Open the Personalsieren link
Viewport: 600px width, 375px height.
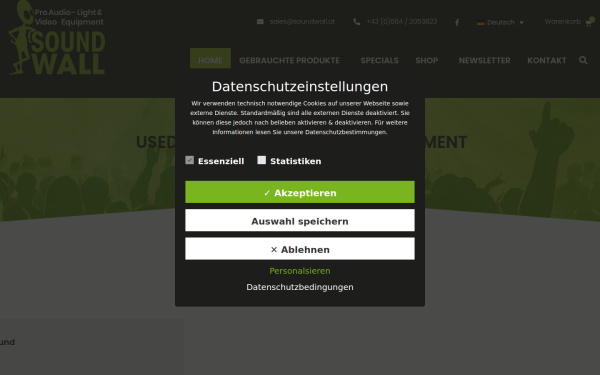(300, 271)
